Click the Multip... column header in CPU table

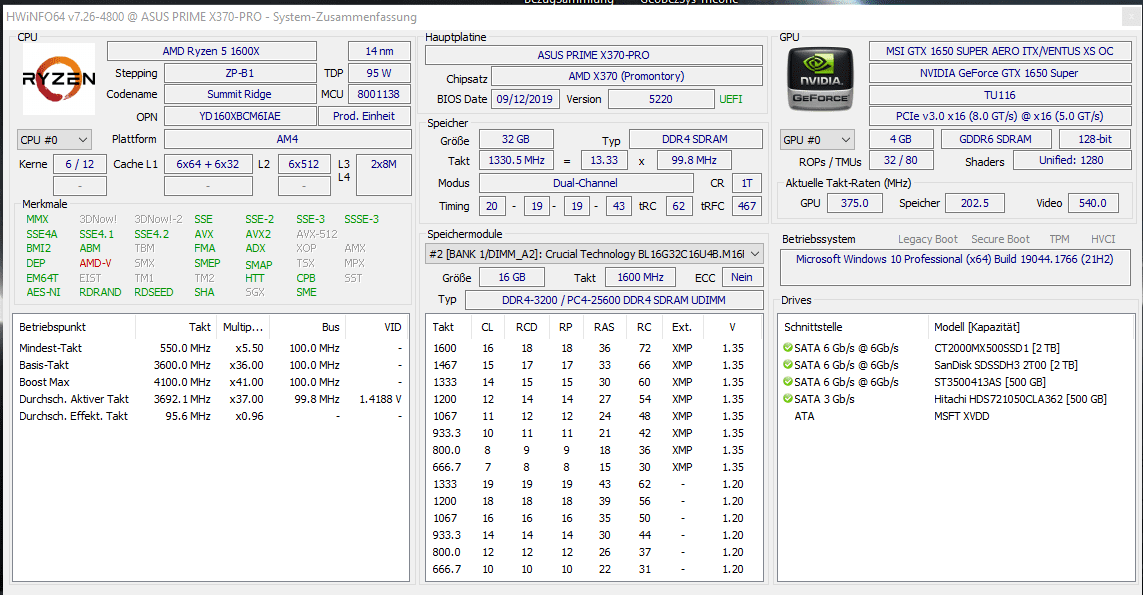[243, 327]
